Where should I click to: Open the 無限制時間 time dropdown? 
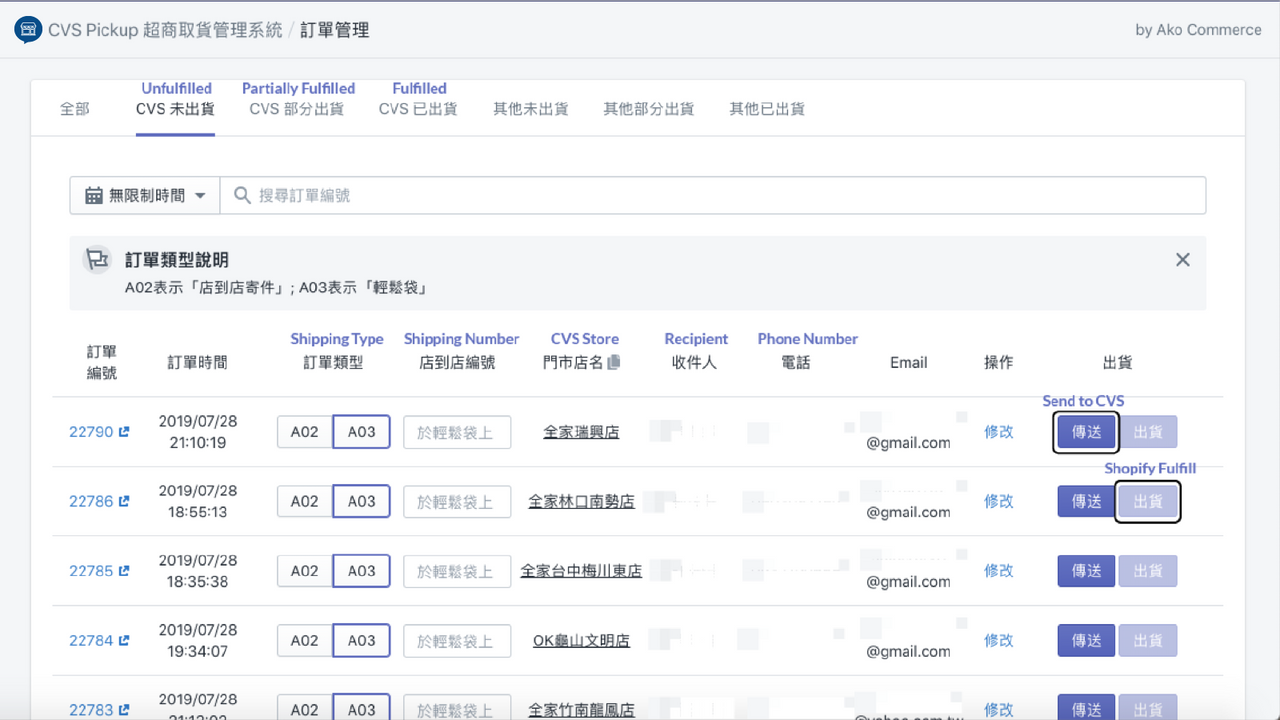(x=145, y=196)
